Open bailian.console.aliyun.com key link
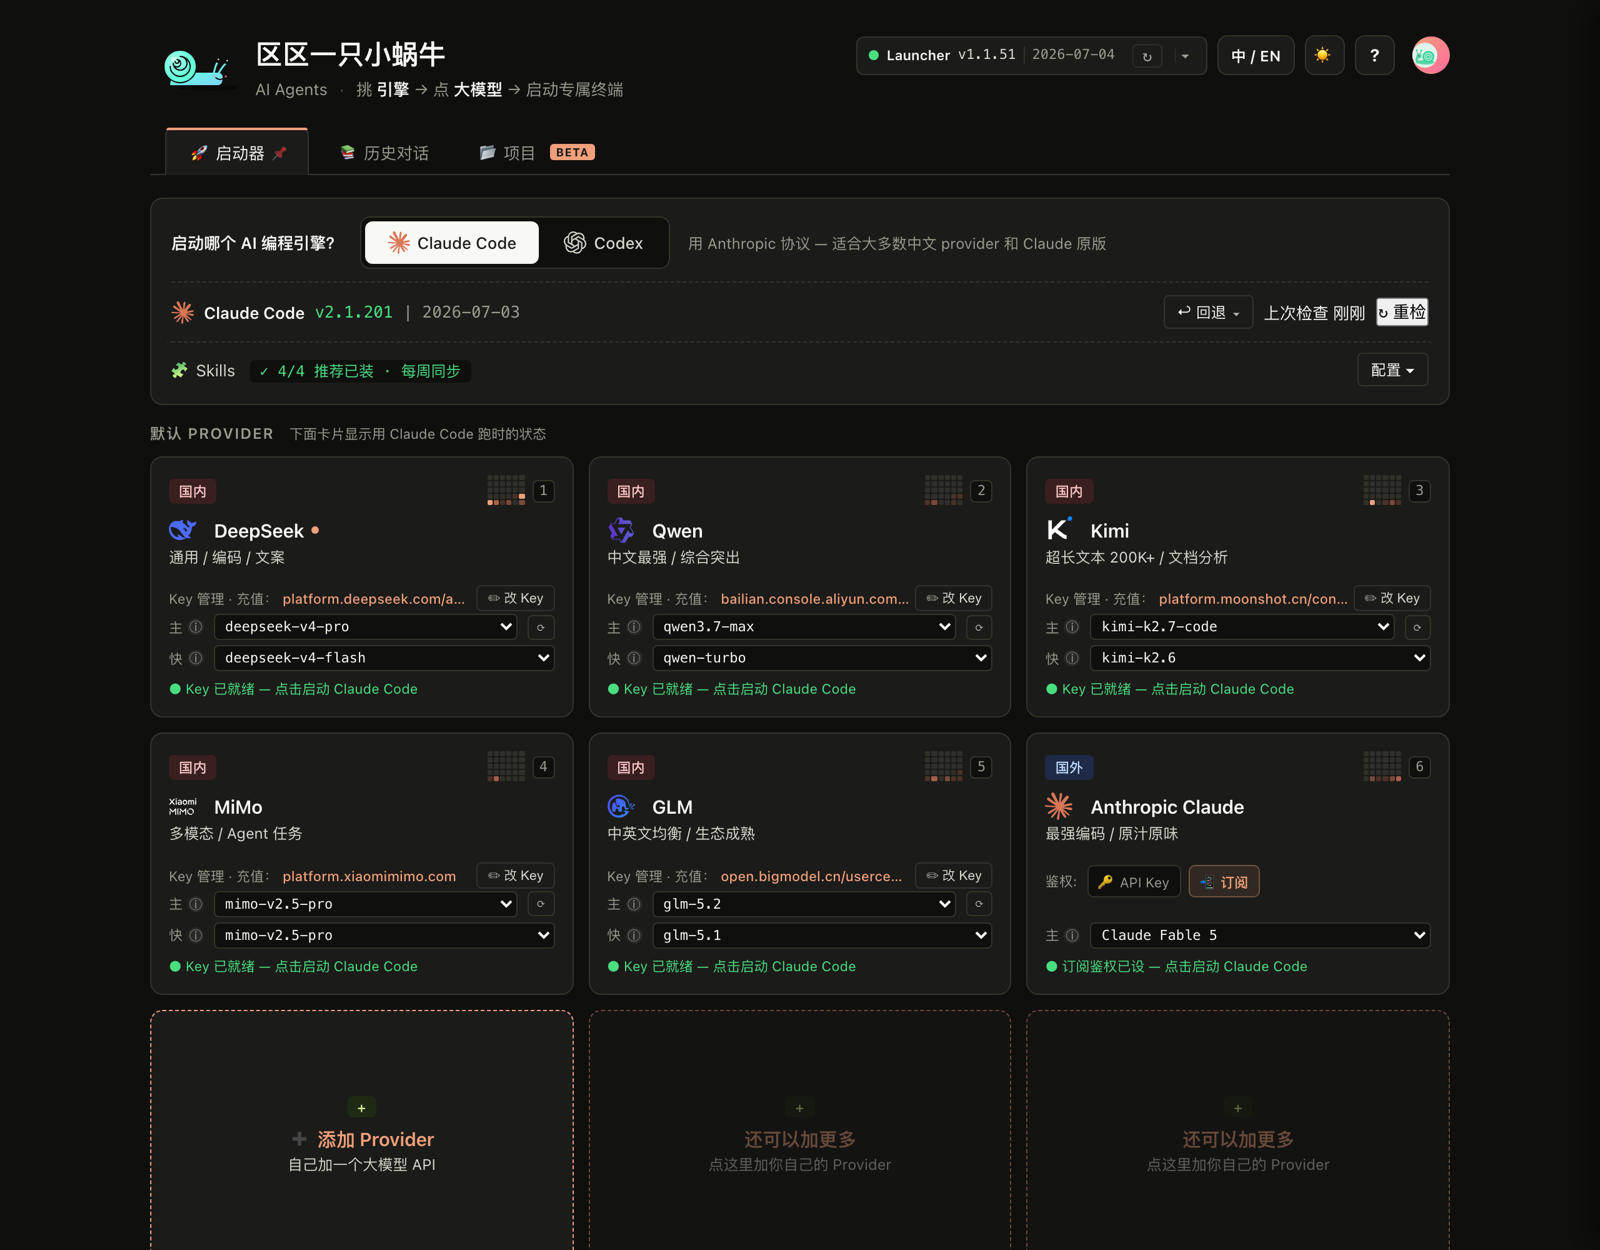The width and height of the screenshot is (1600, 1250). pos(814,599)
